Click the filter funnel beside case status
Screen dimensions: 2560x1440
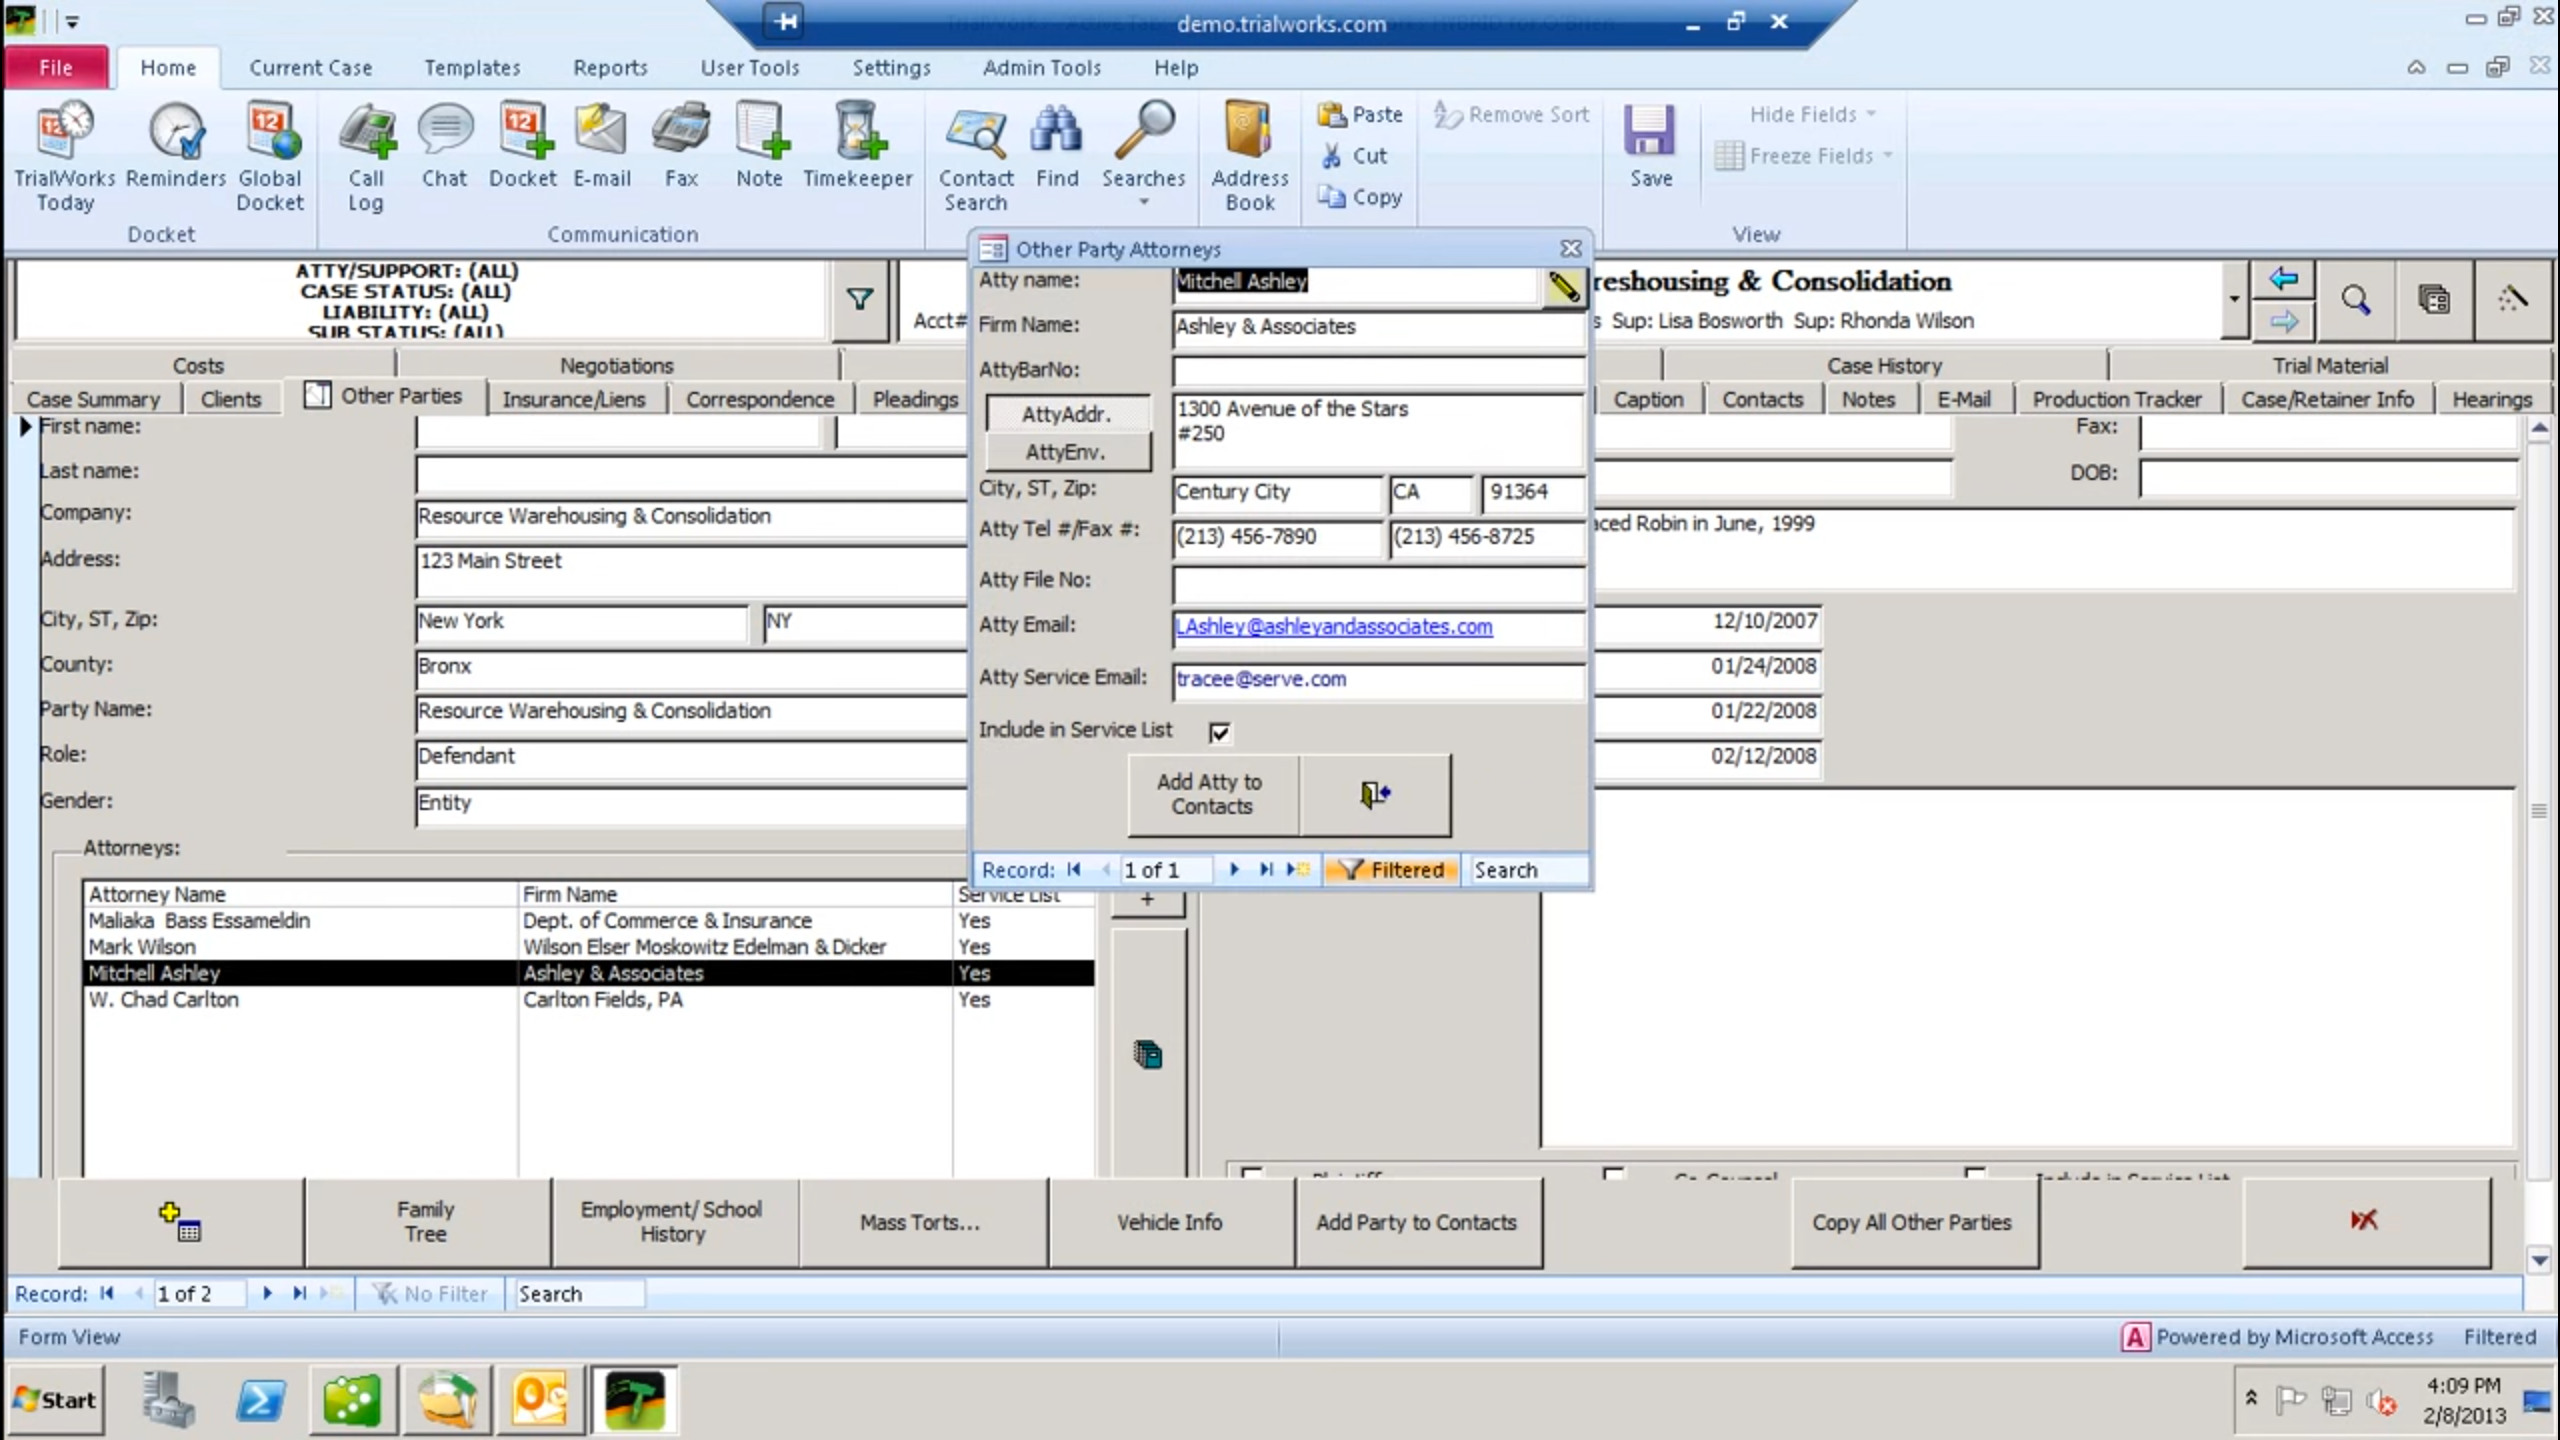(859, 299)
